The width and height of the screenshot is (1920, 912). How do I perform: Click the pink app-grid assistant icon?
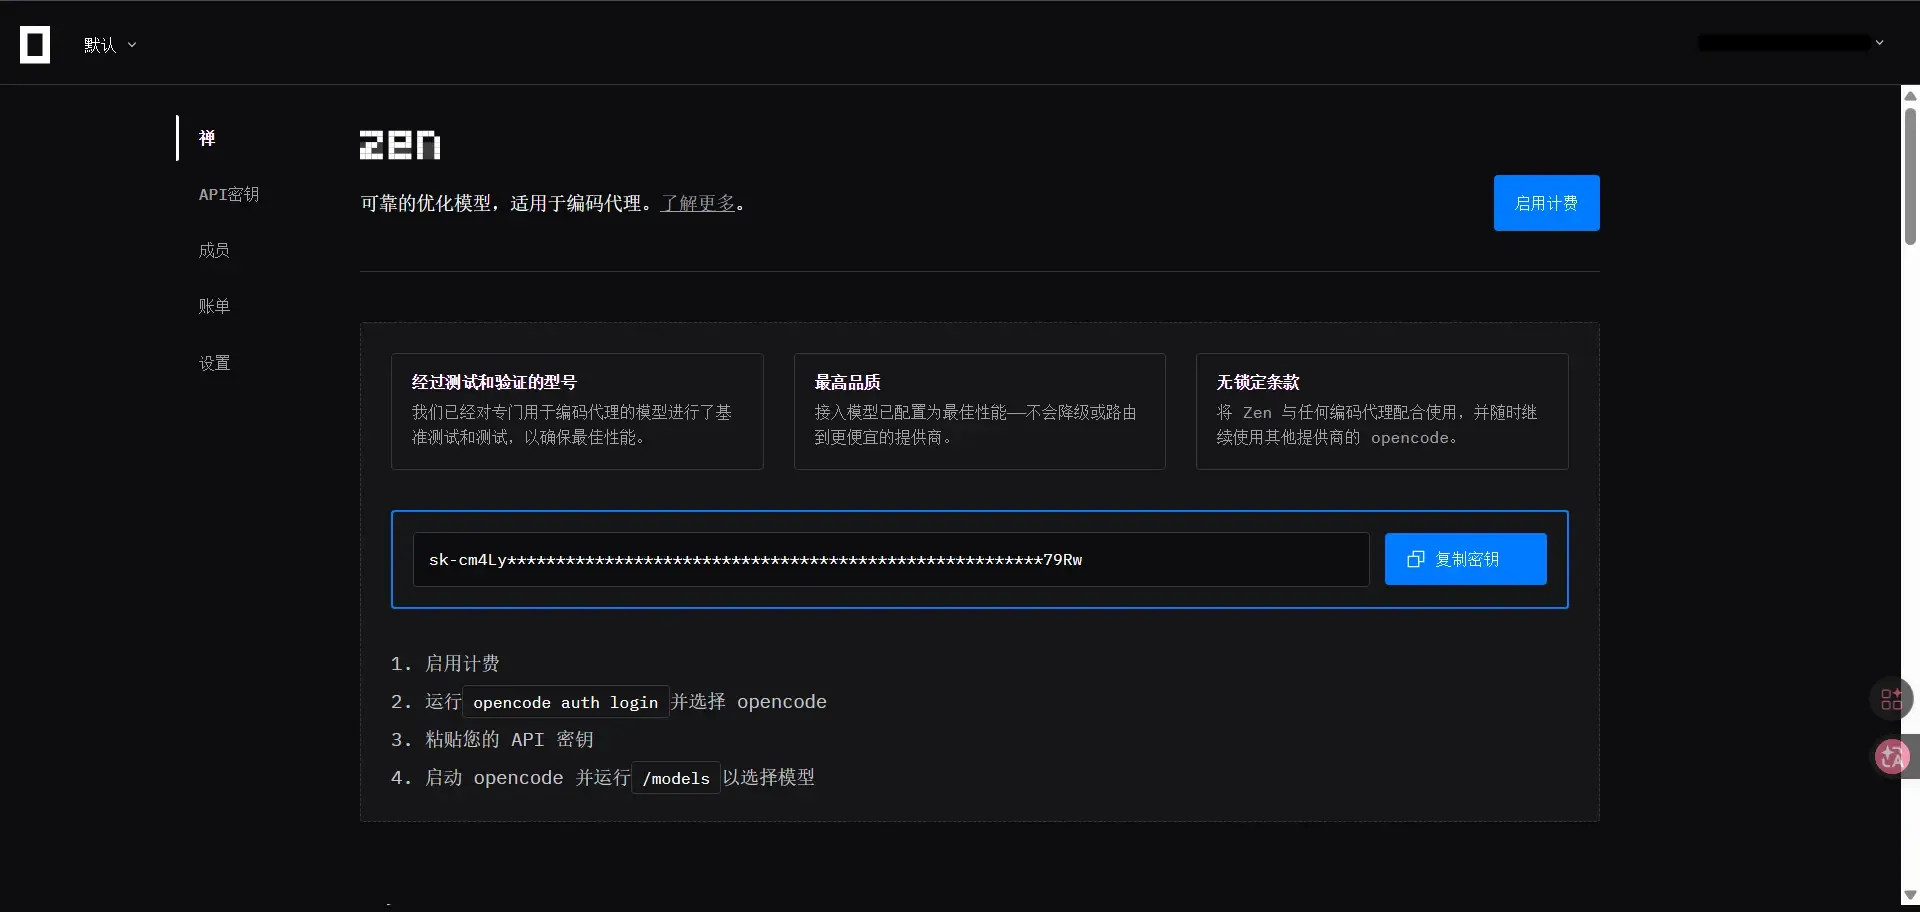(x=1892, y=699)
